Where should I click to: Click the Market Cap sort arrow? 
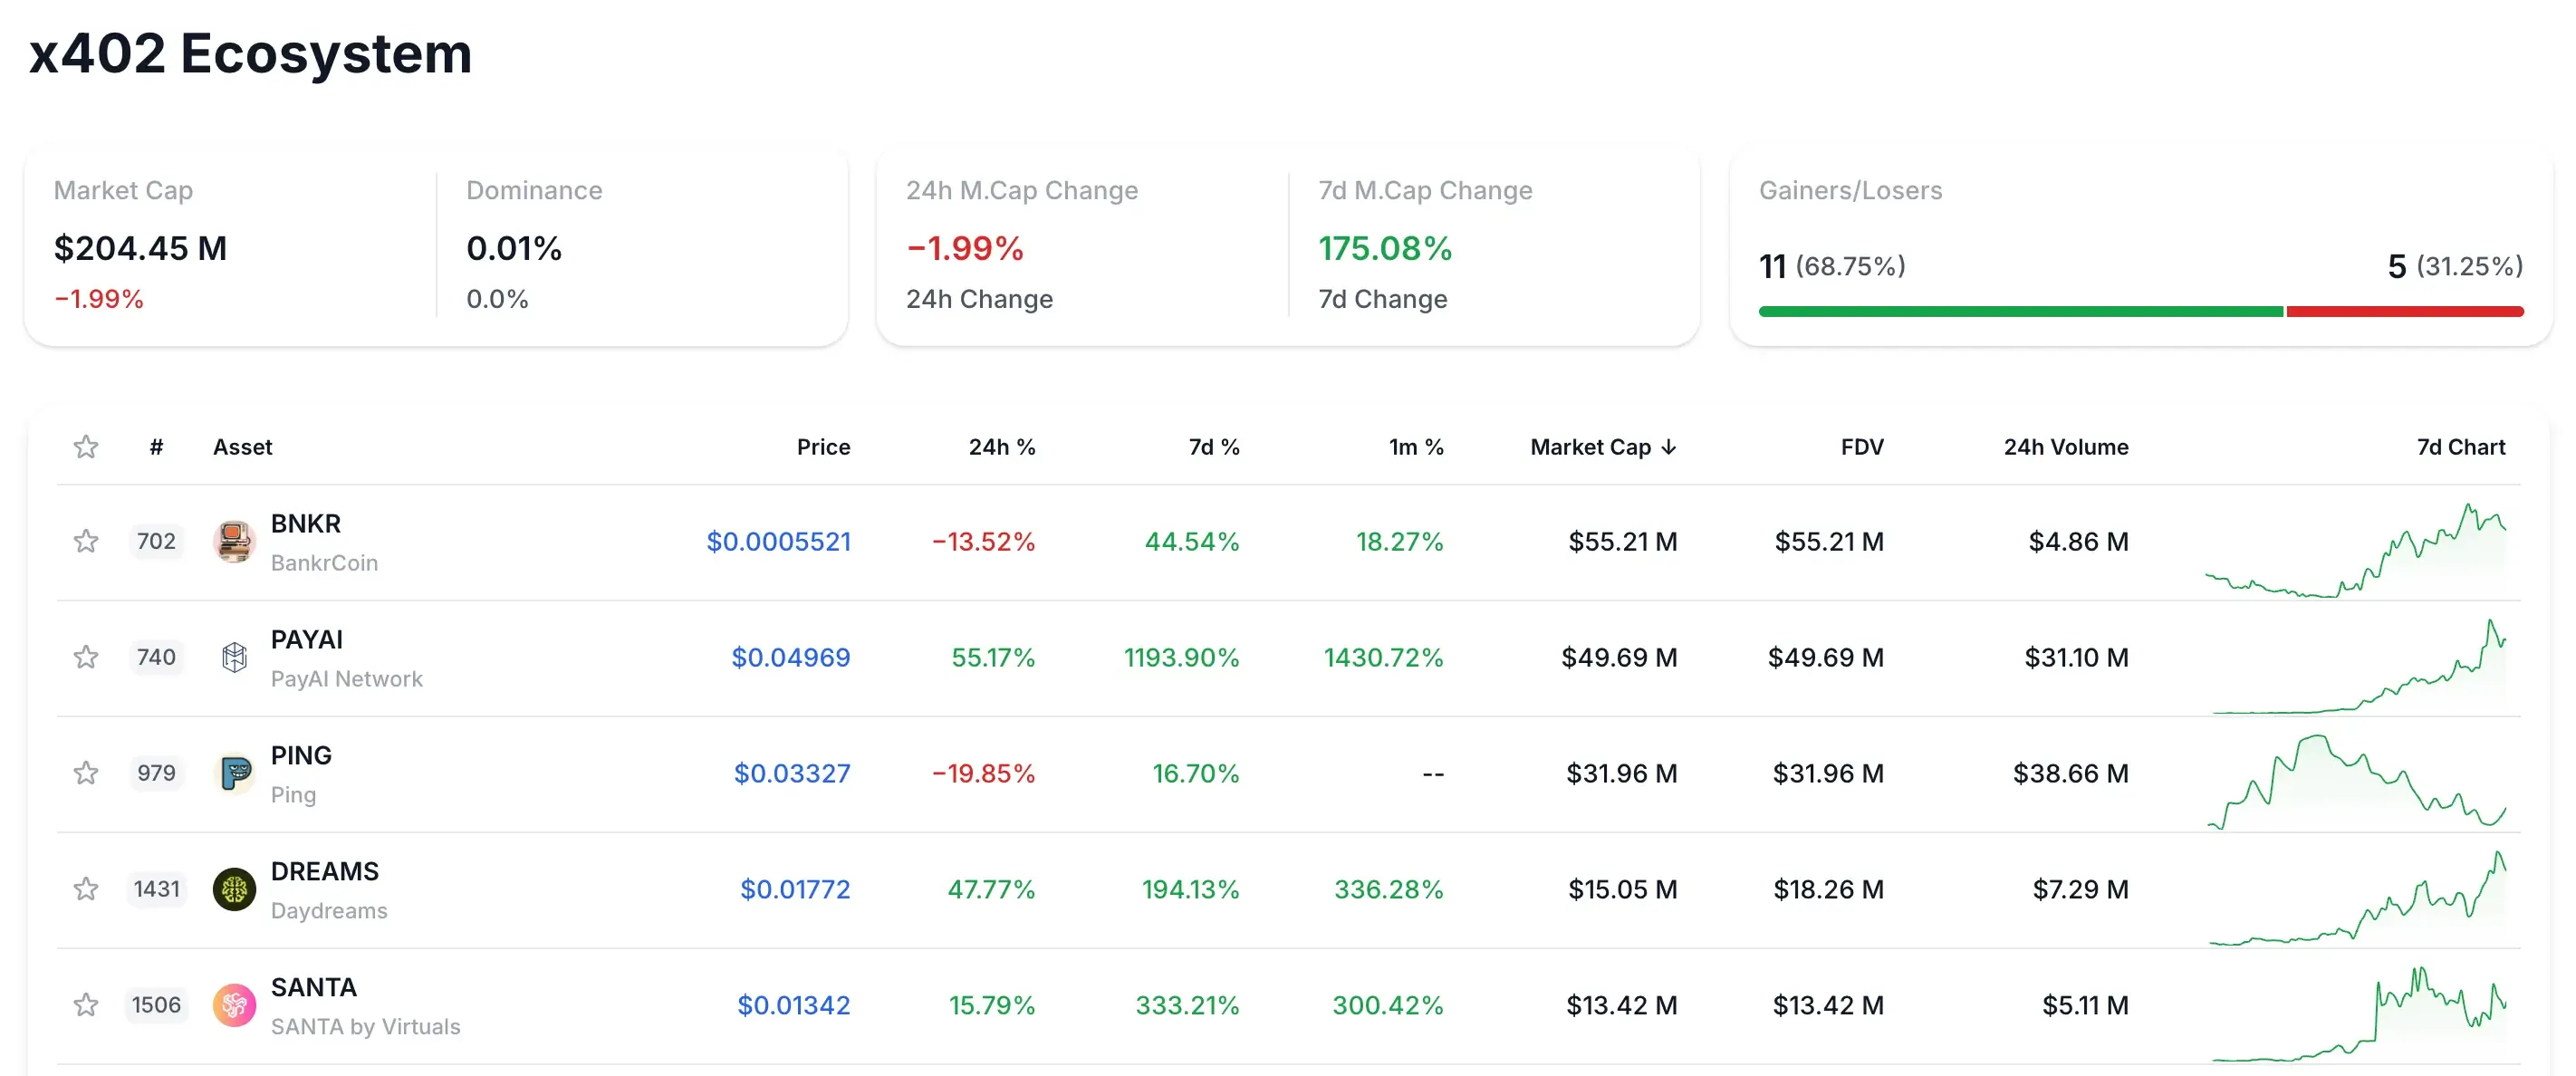click(x=1670, y=447)
